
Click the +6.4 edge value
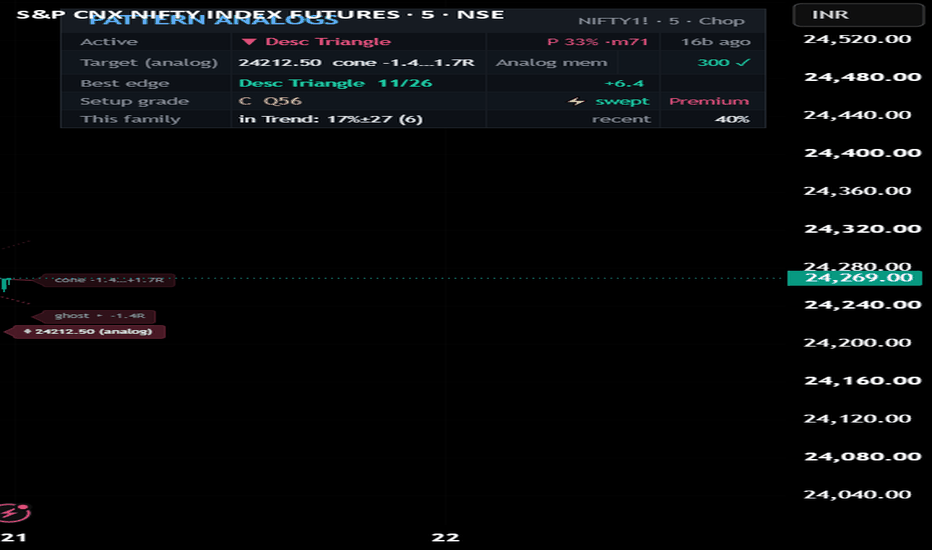(x=624, y=83)
